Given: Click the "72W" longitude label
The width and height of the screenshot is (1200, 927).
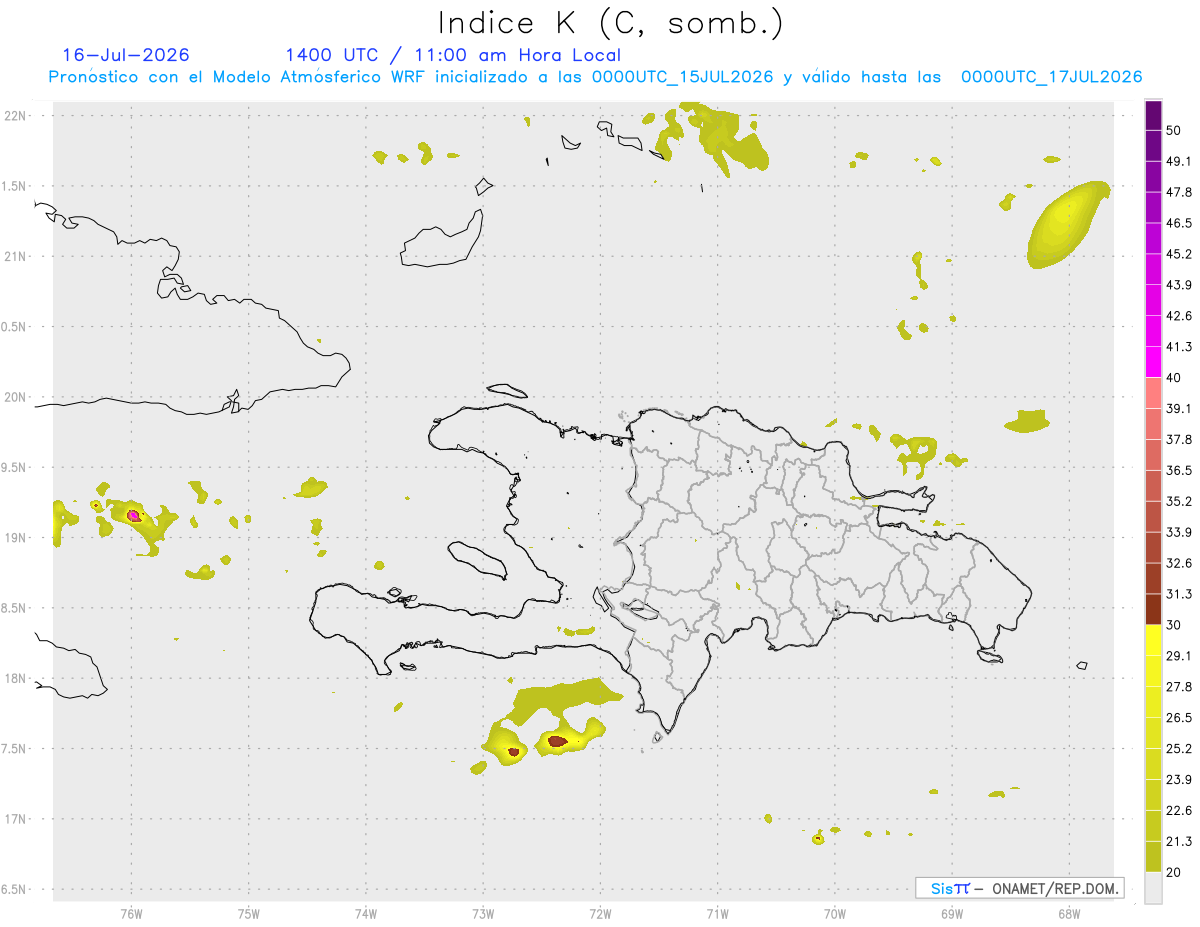Looking at the screenshot, I should click(600, 914).
